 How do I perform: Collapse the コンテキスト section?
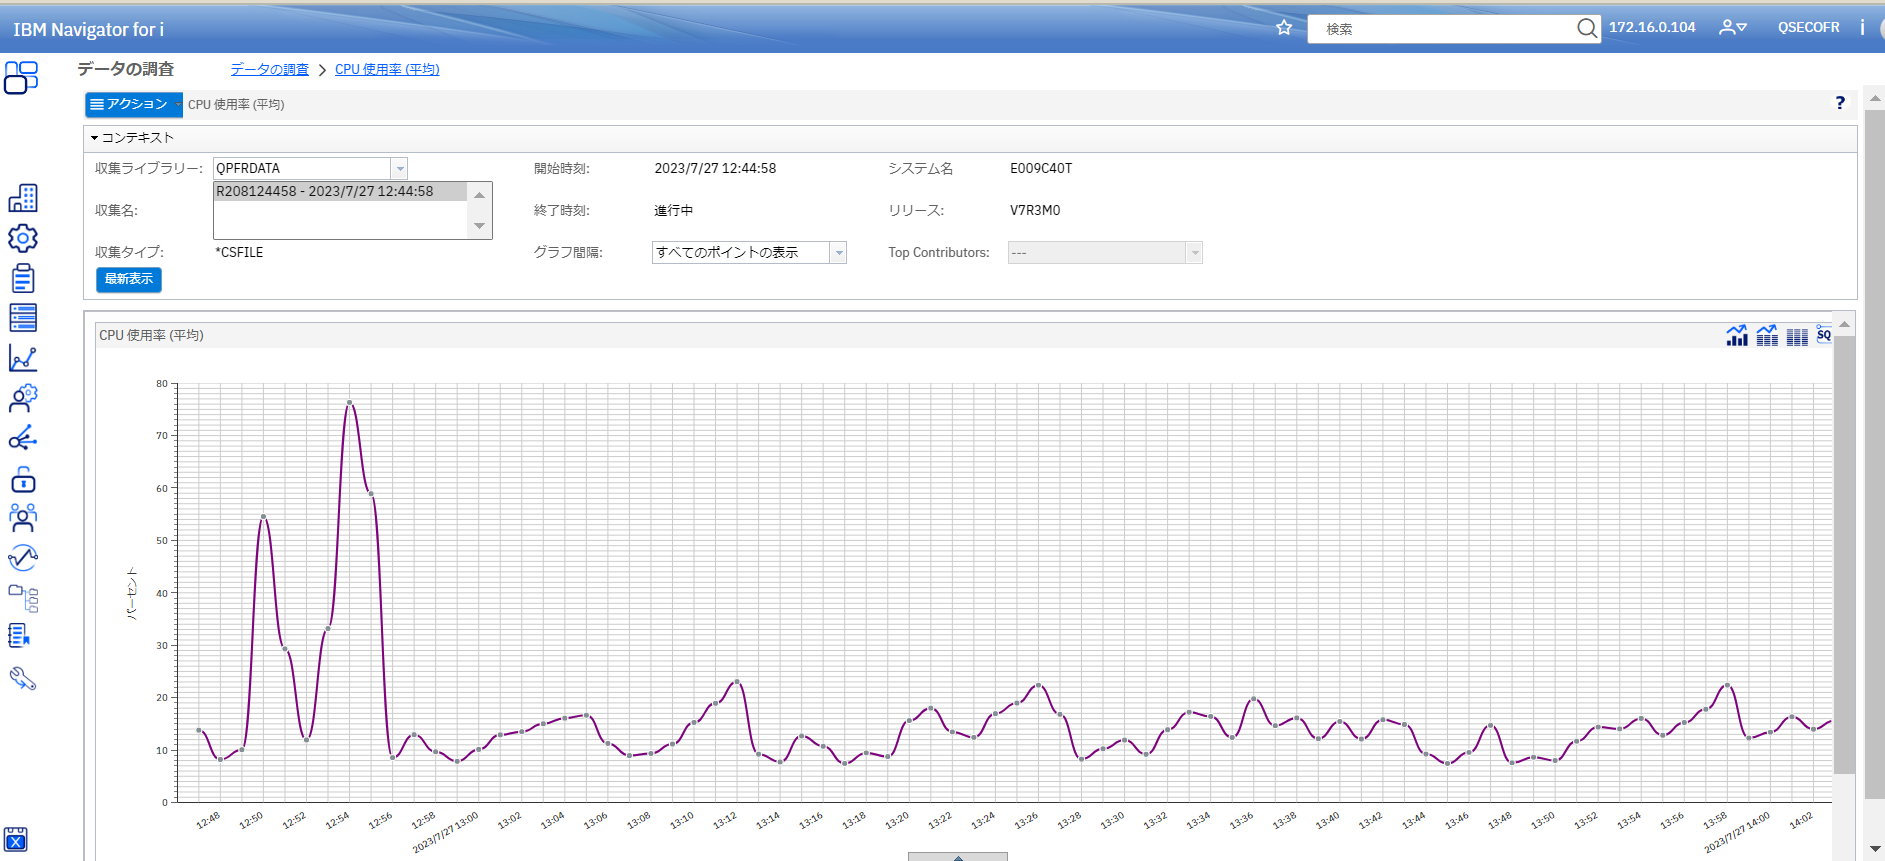(132, 137)
